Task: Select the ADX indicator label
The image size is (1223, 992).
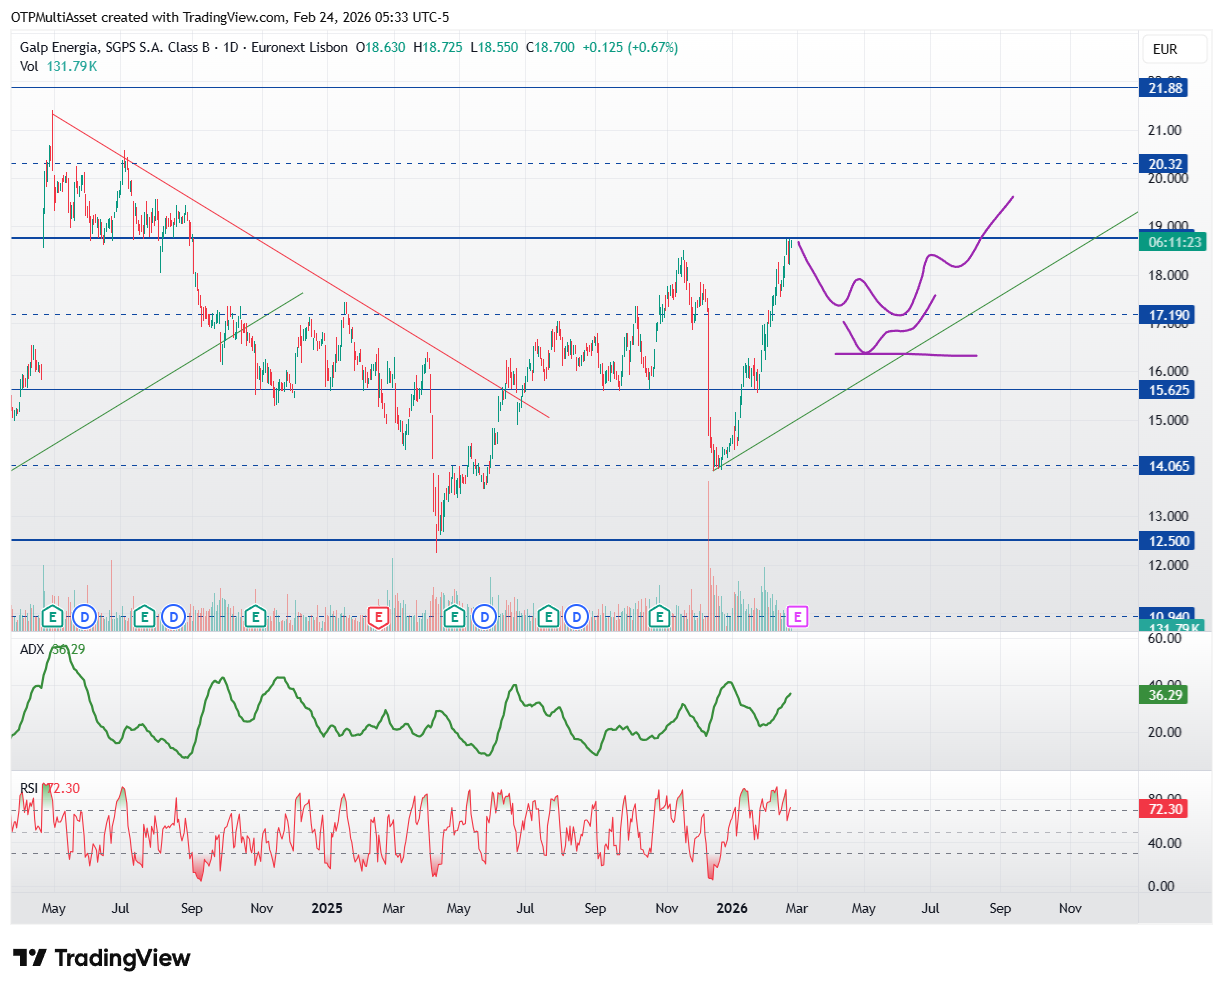Action: 33,649
